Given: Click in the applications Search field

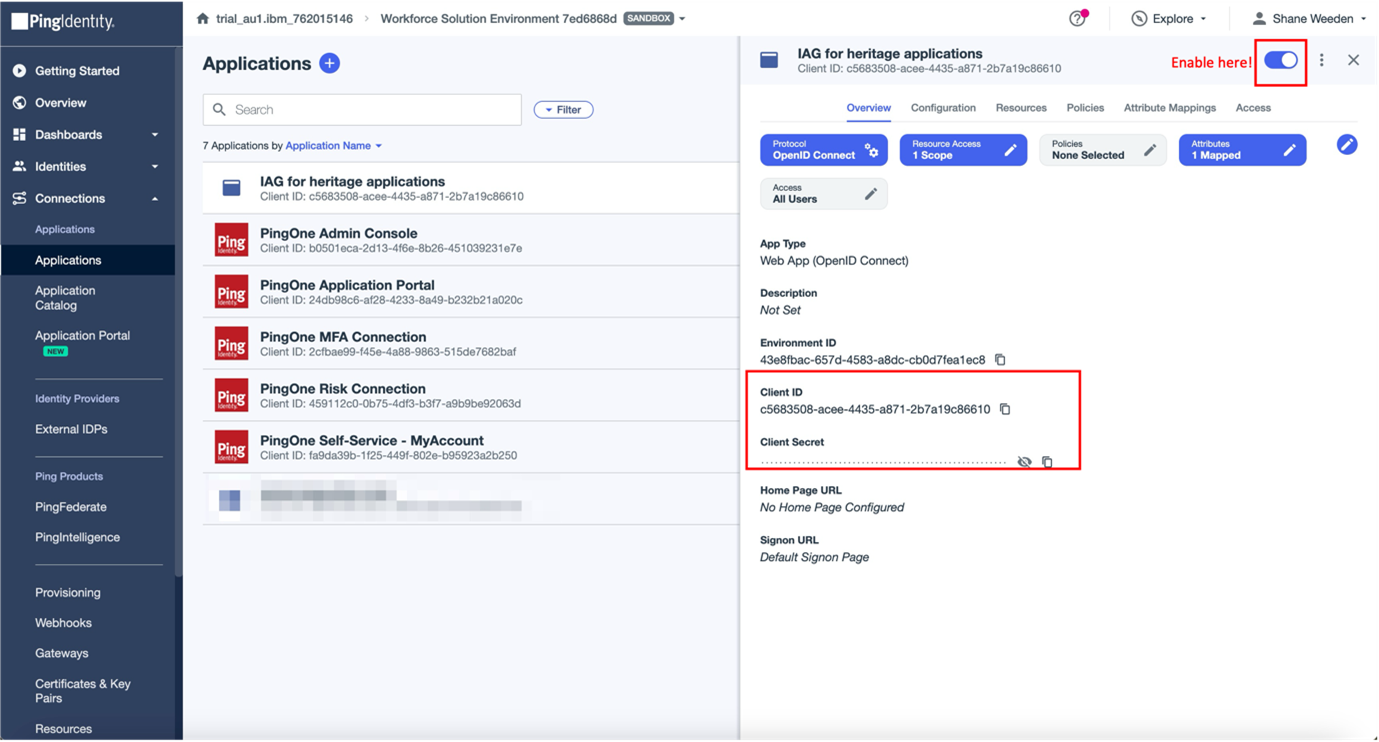Looking at the screenshot, I should point(362,110).
